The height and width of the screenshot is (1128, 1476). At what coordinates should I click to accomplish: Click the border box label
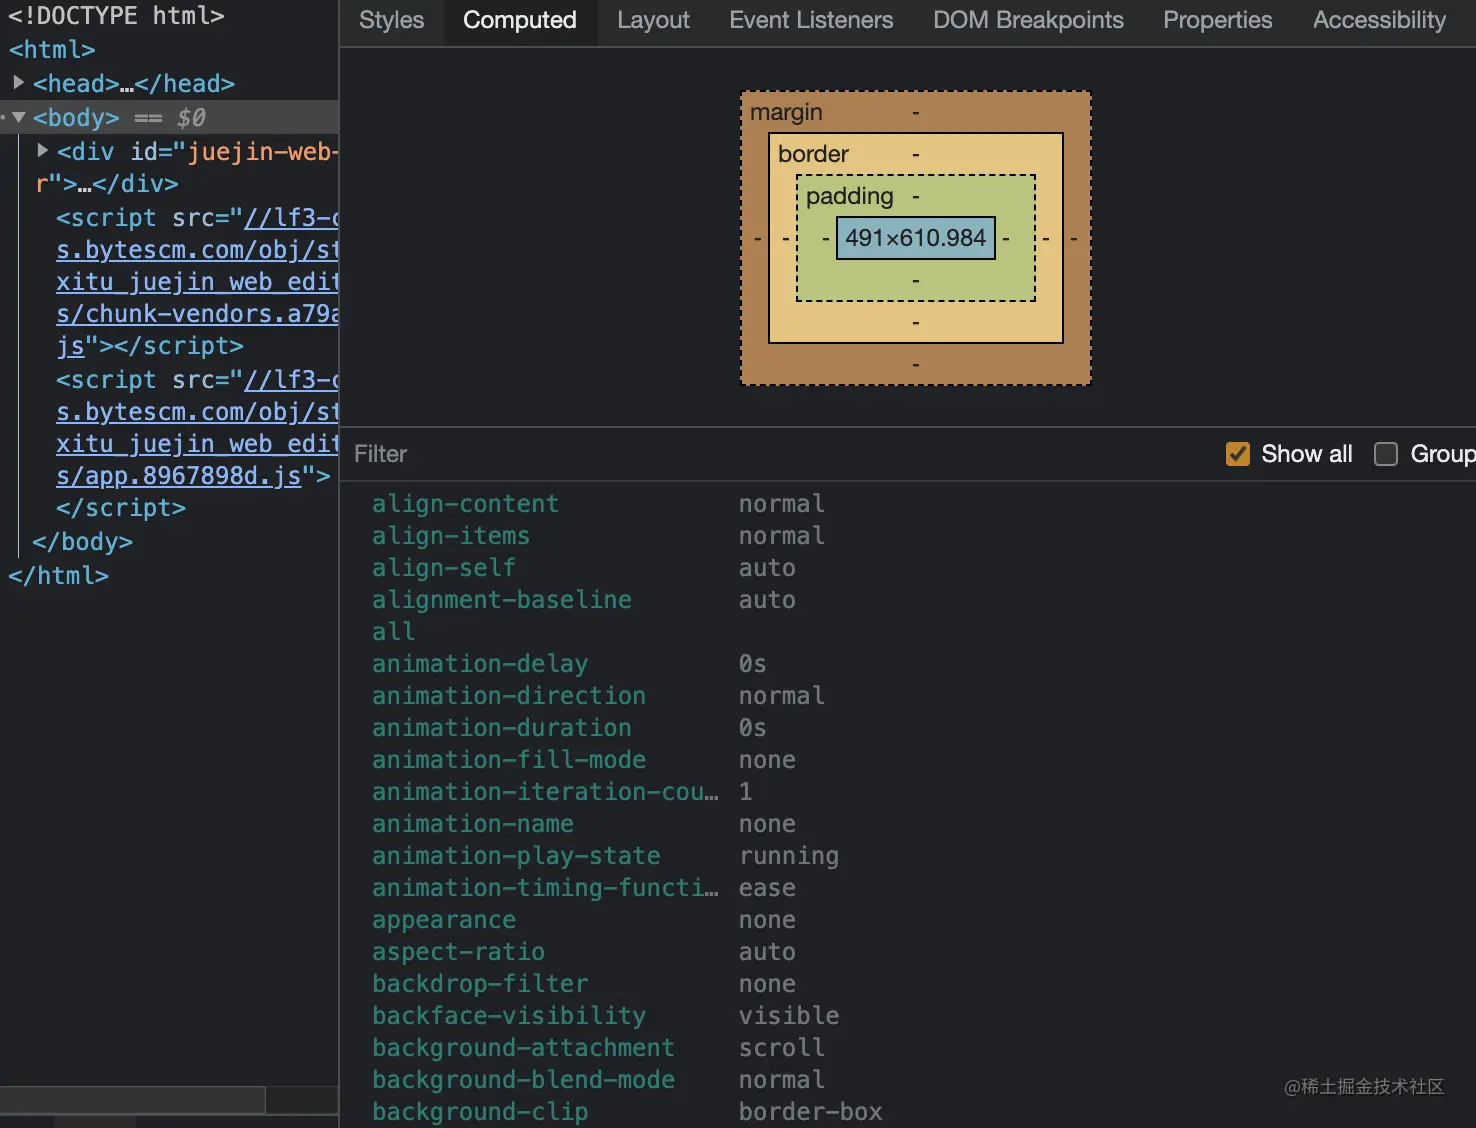pos(813,154)
